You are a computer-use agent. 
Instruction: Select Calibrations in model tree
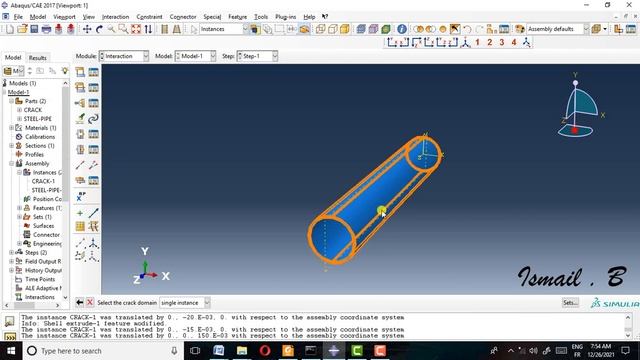(x=40, y=137)
